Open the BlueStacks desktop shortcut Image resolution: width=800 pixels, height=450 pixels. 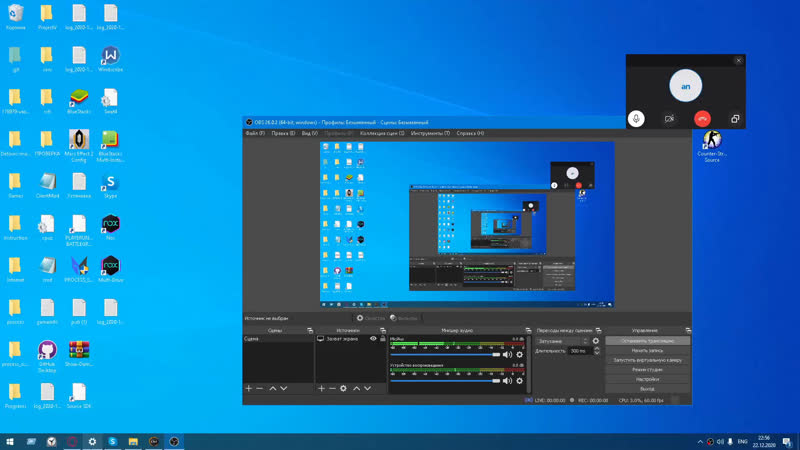79,102
